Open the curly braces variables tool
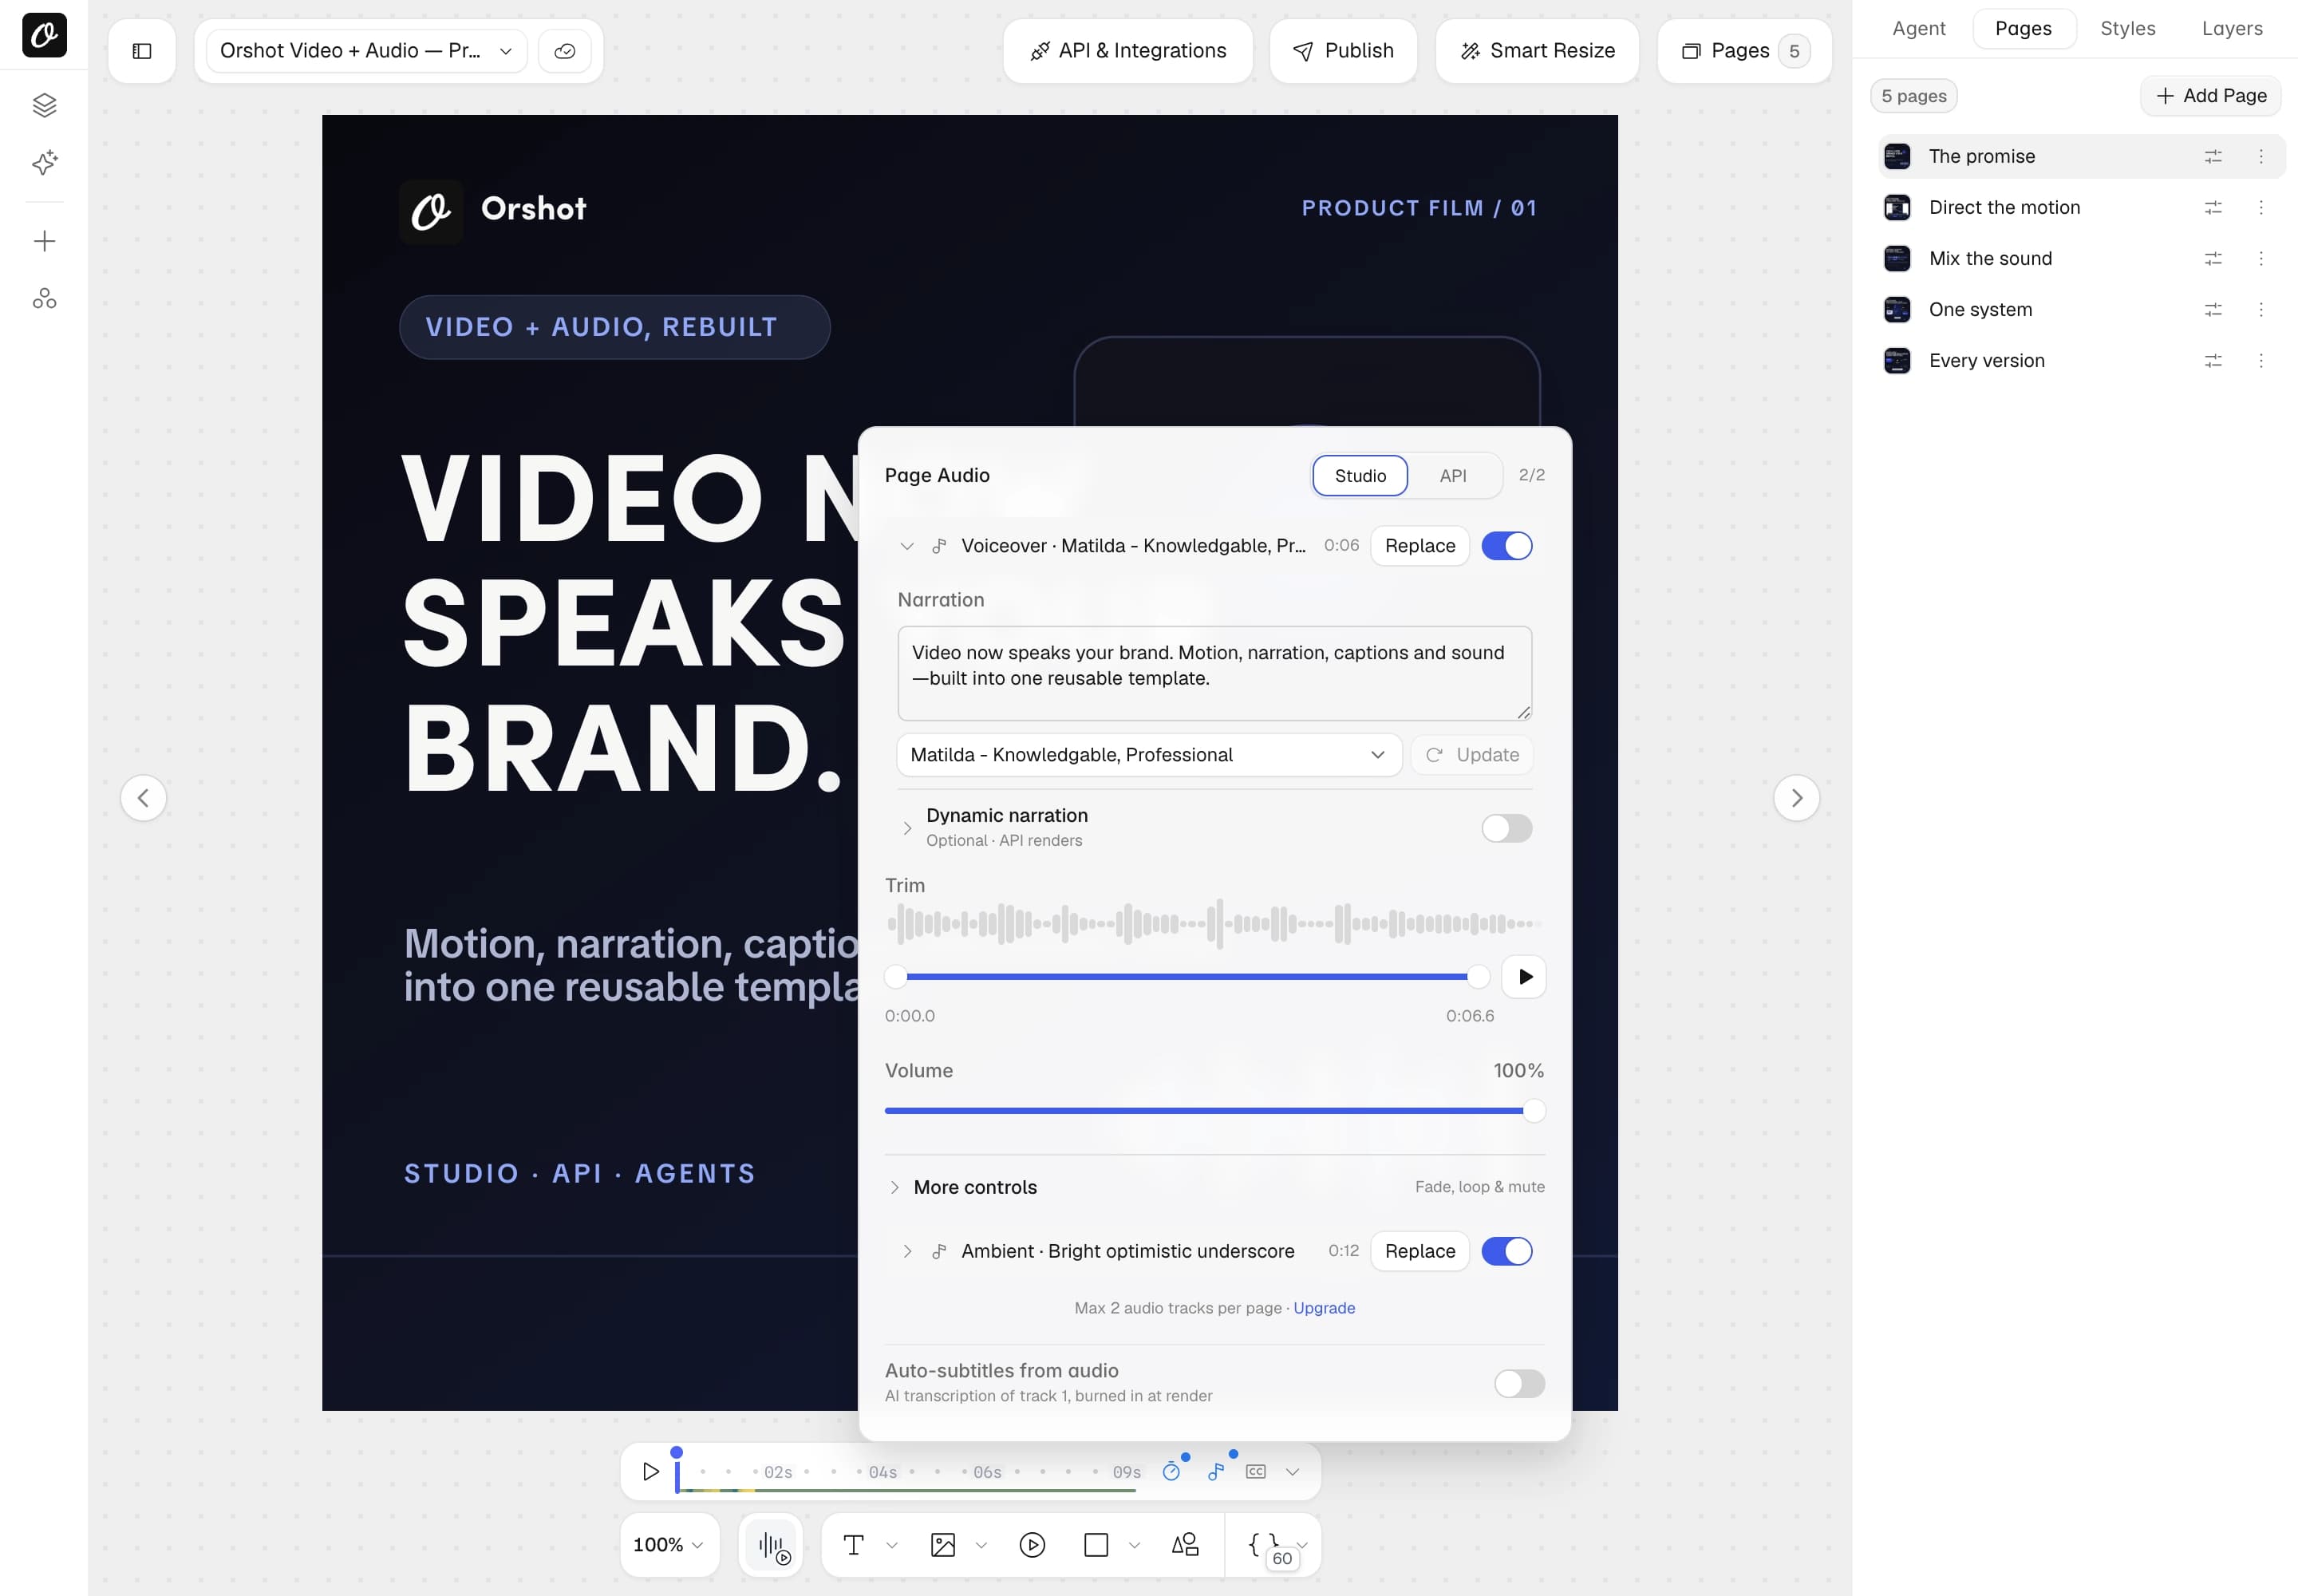The width and height of the screenshot is (2298, 1596). (x=1263, y=1546)
